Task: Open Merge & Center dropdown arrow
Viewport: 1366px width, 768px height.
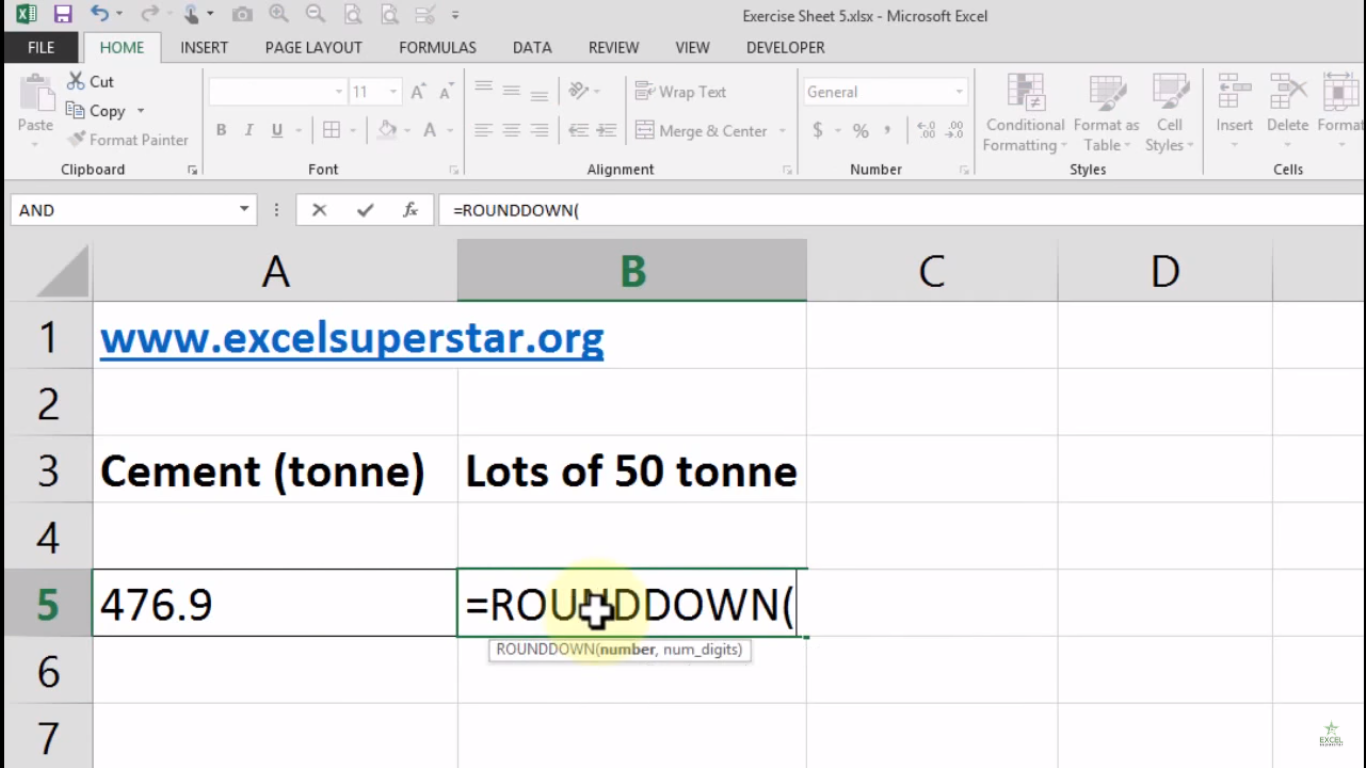Action: pyautogui.click(x=782, y=131)
